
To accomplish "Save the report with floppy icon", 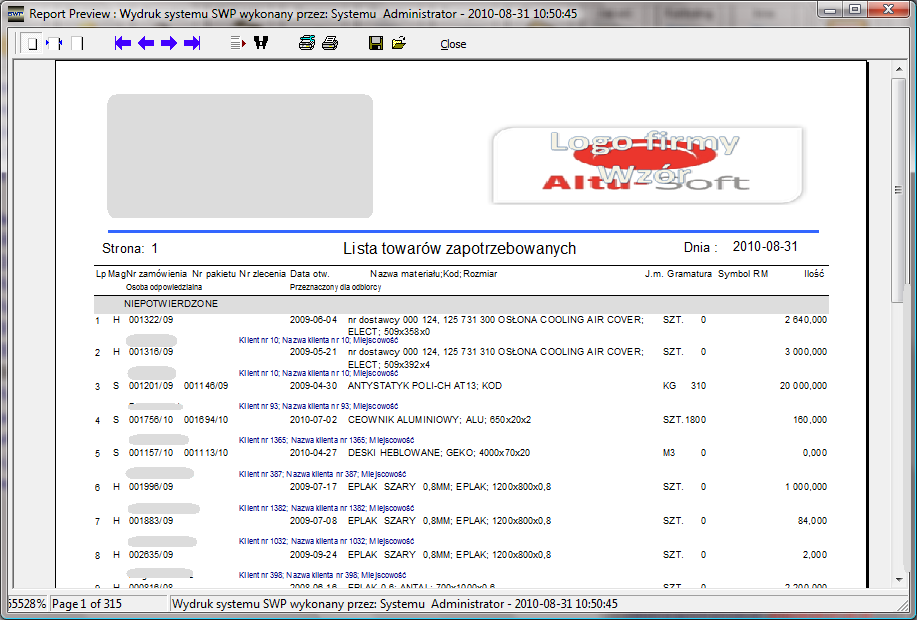I will 376,44.
